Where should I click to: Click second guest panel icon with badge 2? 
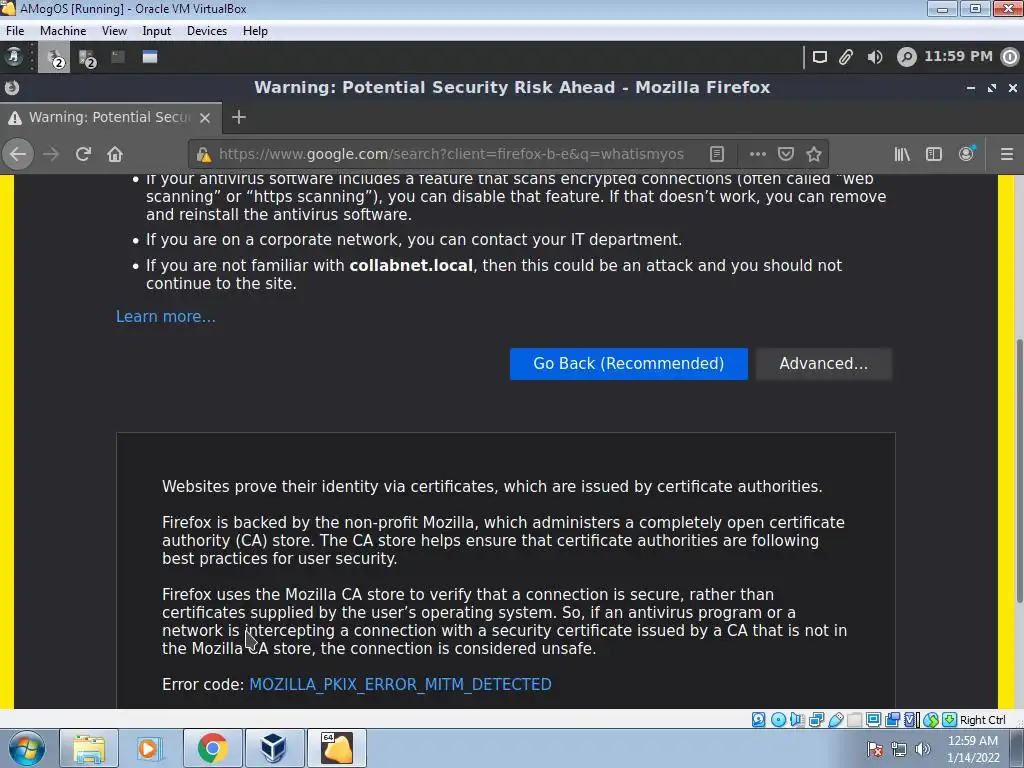coord(87,58)
